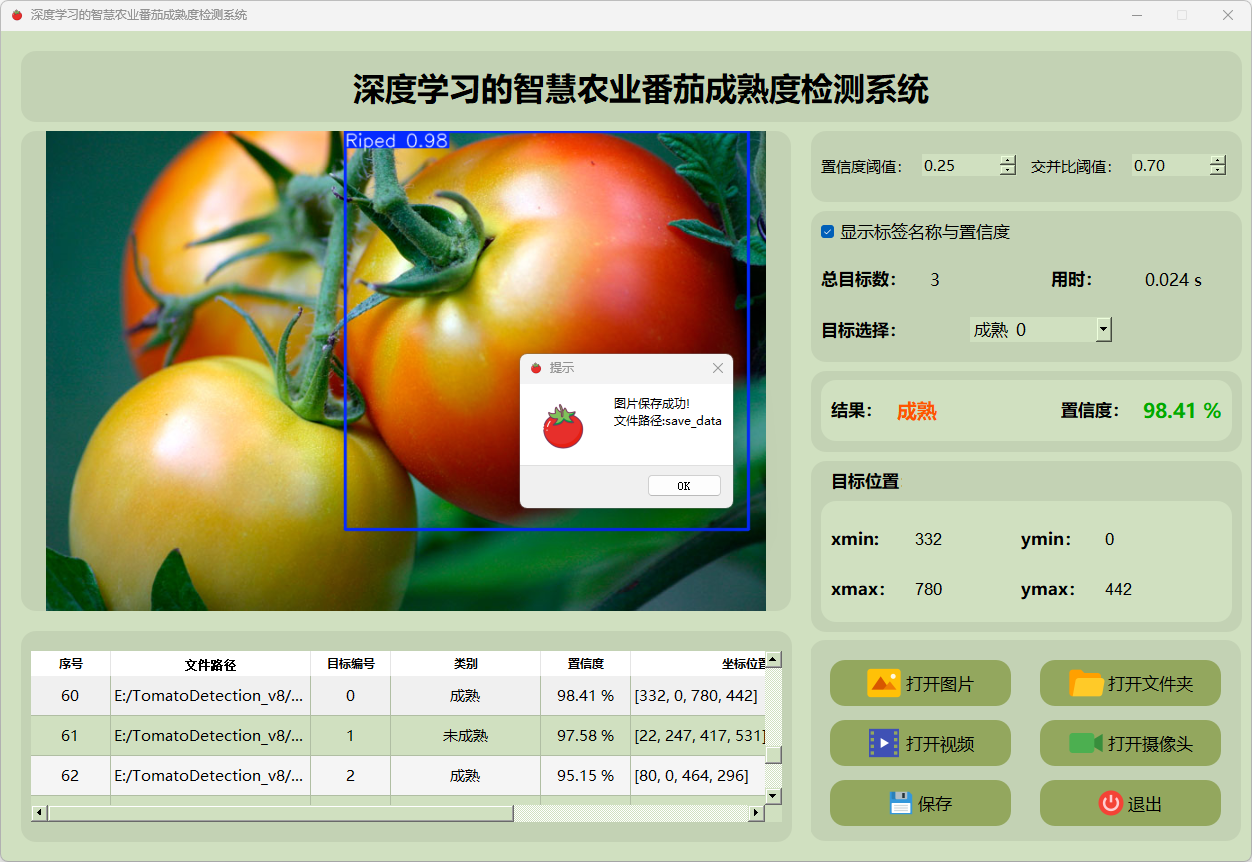Increase the confidence threshold with up arrow

[x=1007, y=160]
